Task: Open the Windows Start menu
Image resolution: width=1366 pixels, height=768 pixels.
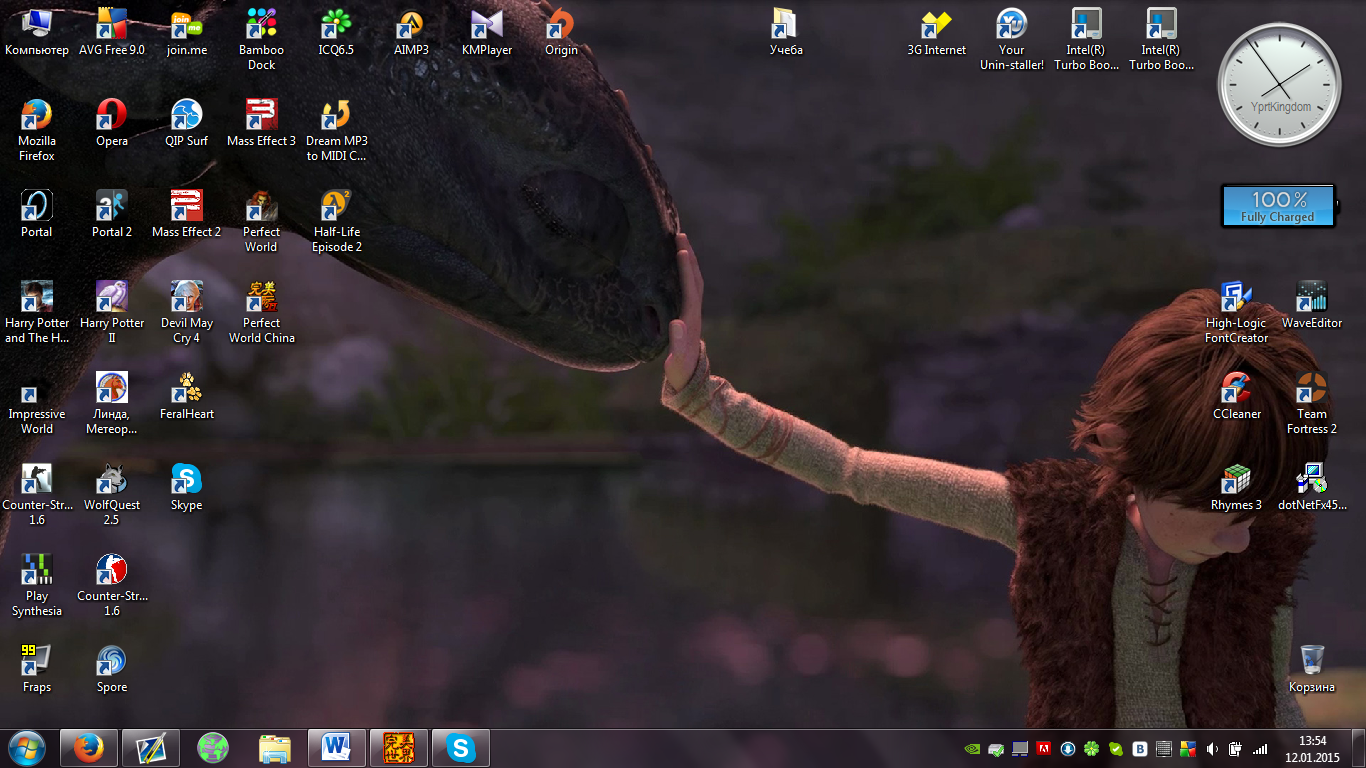Action: pos(27,747)
